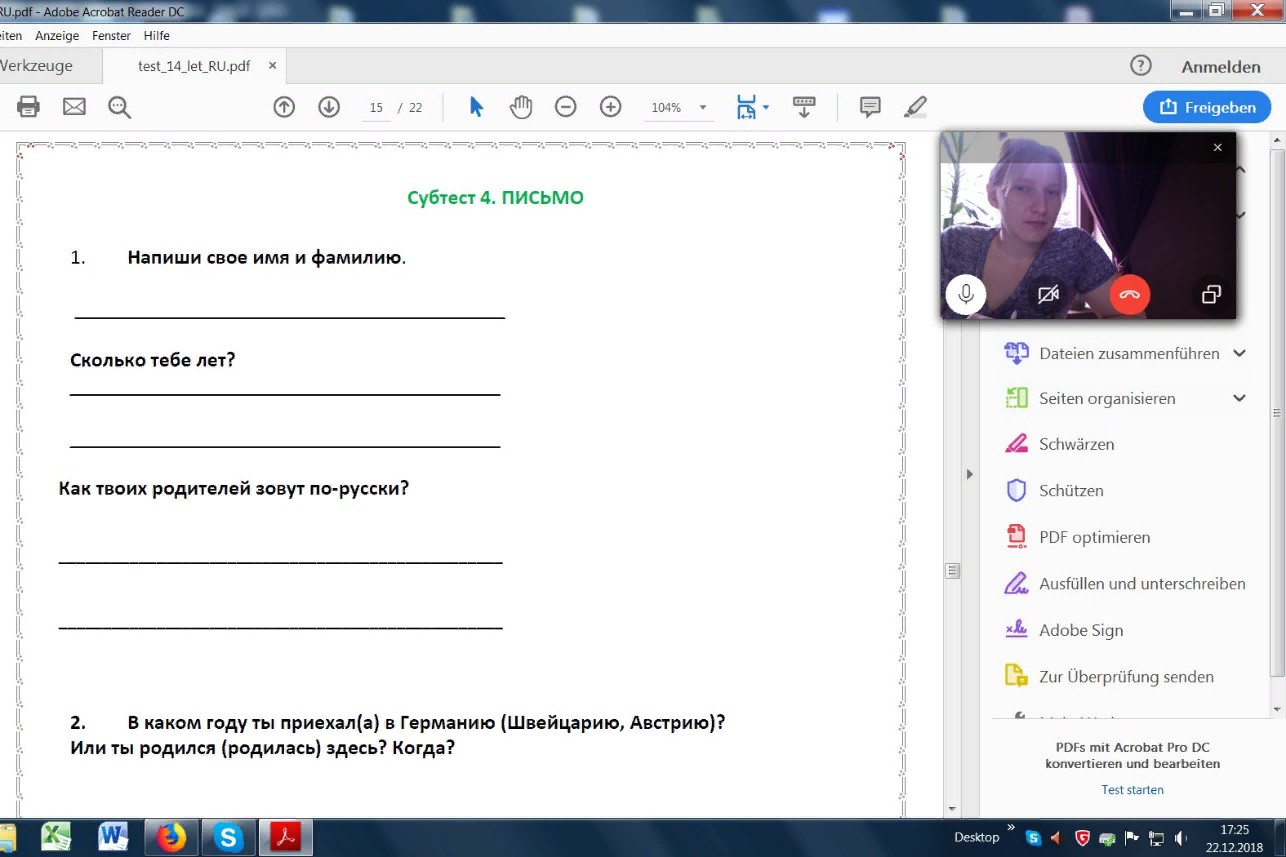Go to next page with down arrow

[329, 107]
